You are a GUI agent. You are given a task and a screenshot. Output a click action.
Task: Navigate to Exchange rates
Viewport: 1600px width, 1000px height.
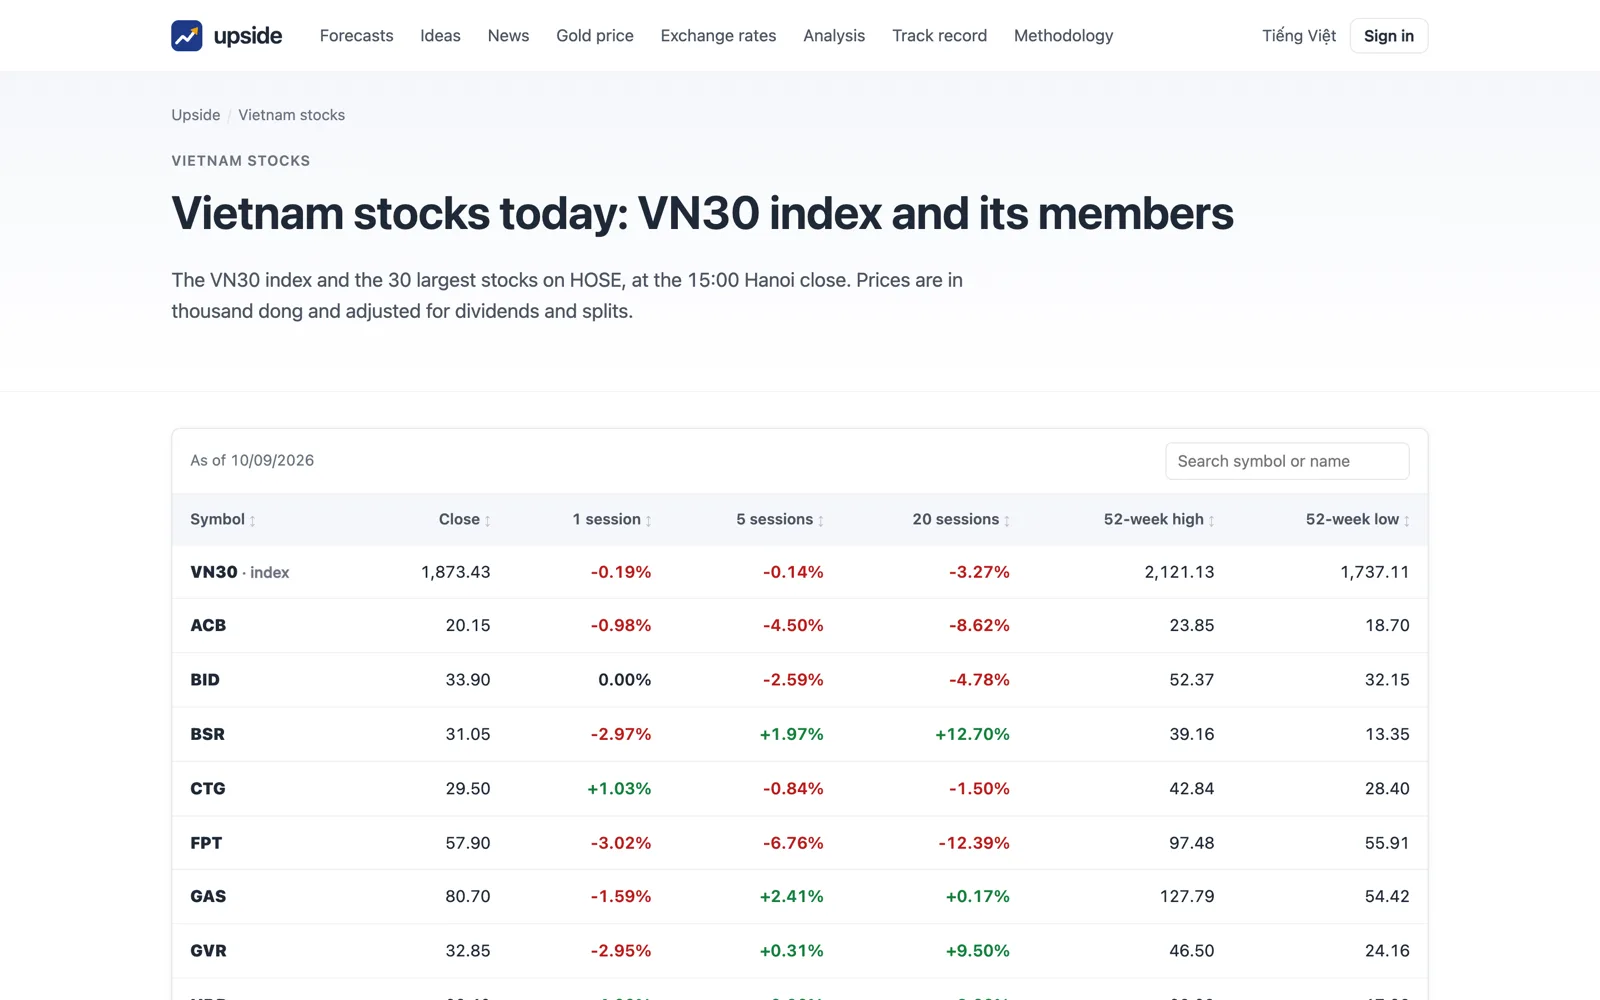point(718,36)
